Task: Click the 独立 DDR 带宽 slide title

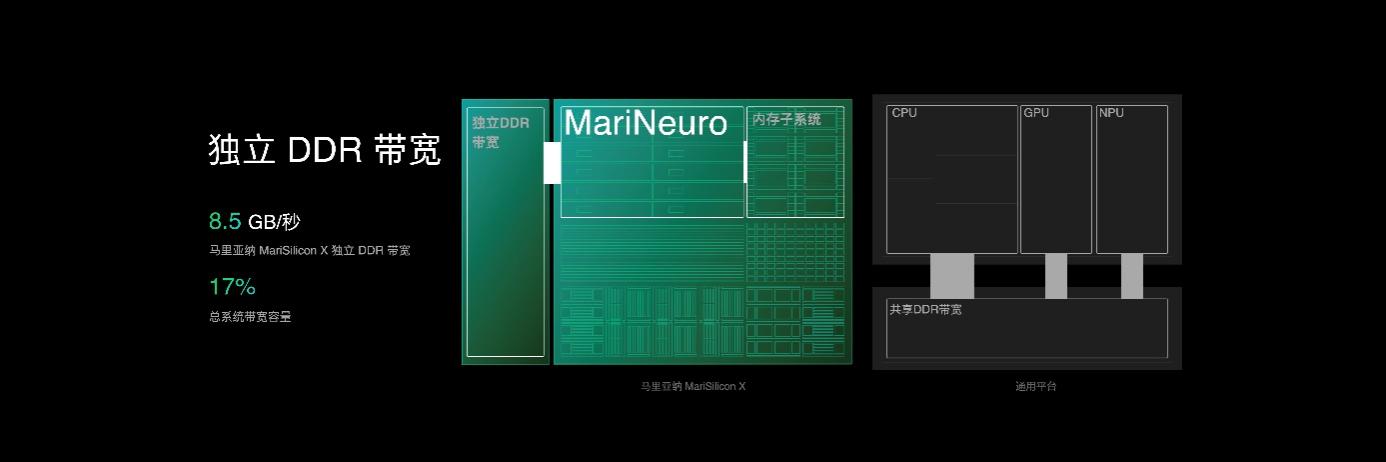Action: [x=324, y=150]
